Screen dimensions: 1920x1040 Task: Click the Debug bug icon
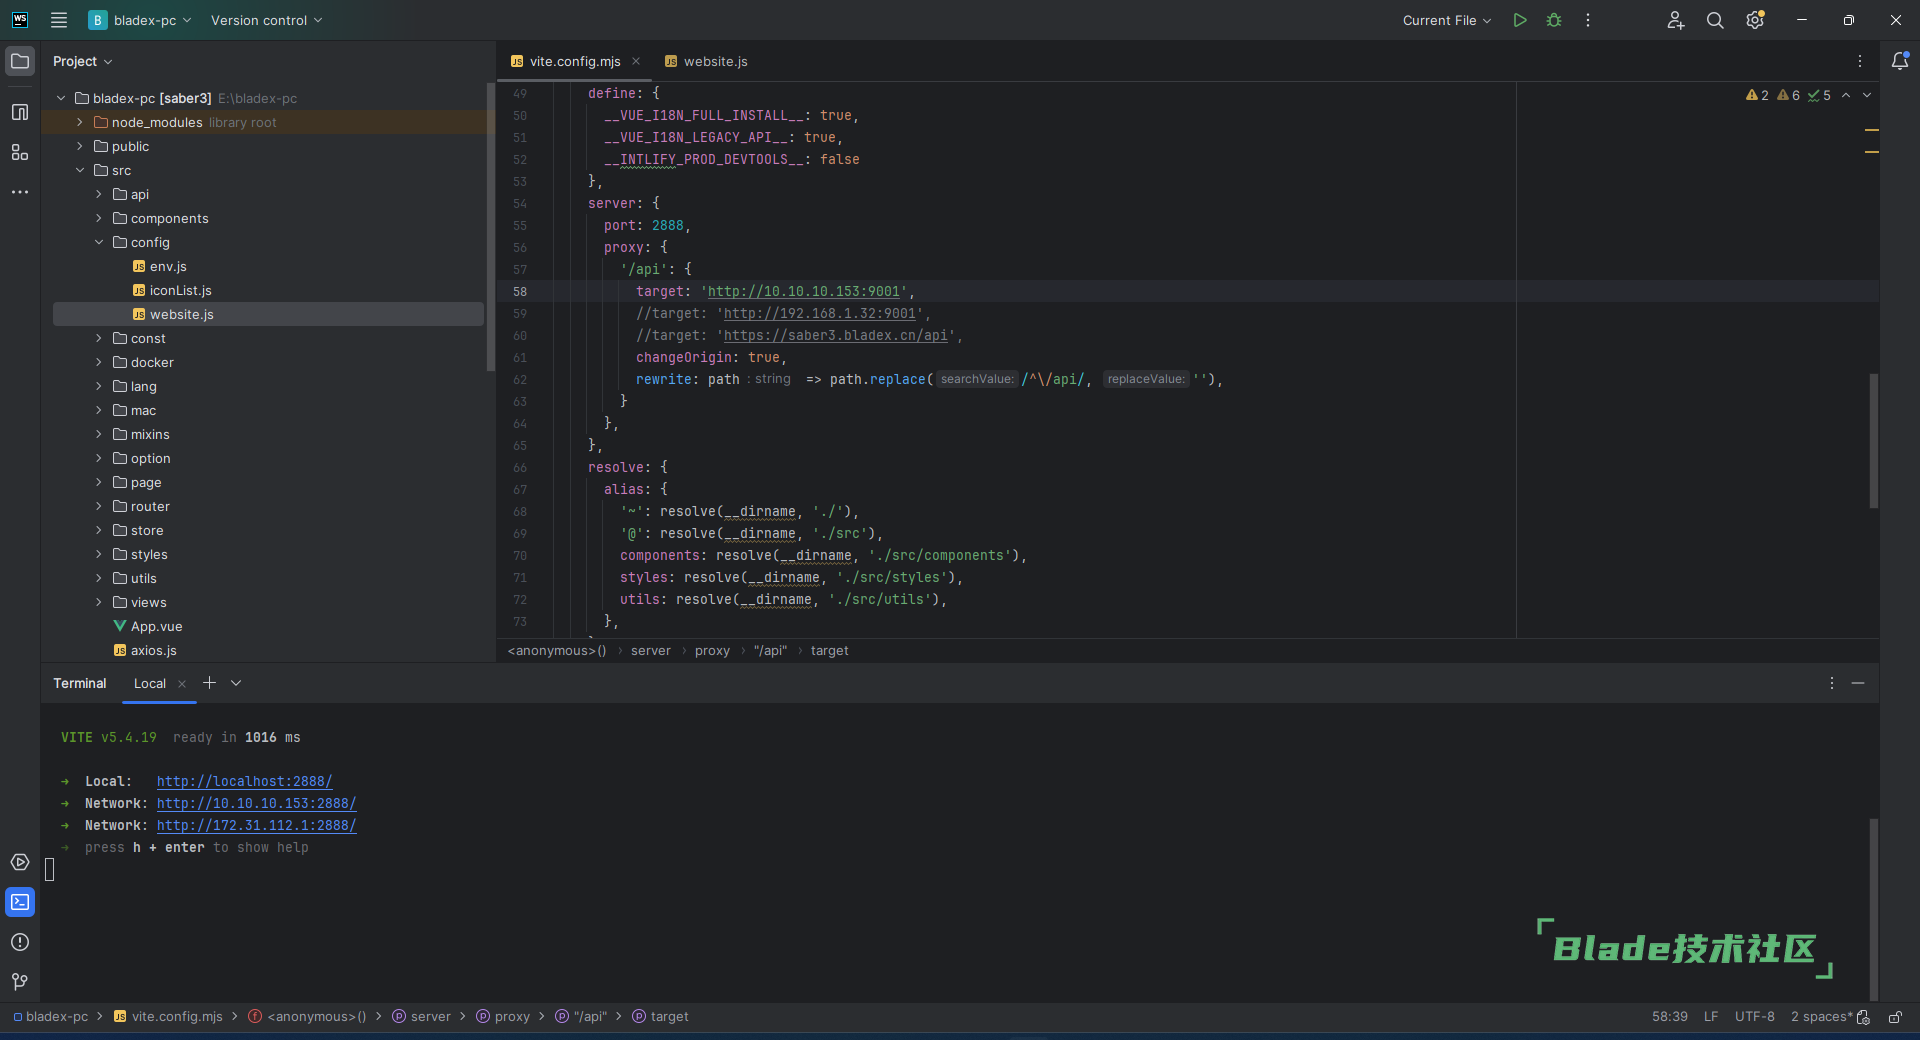(1554, 20)
